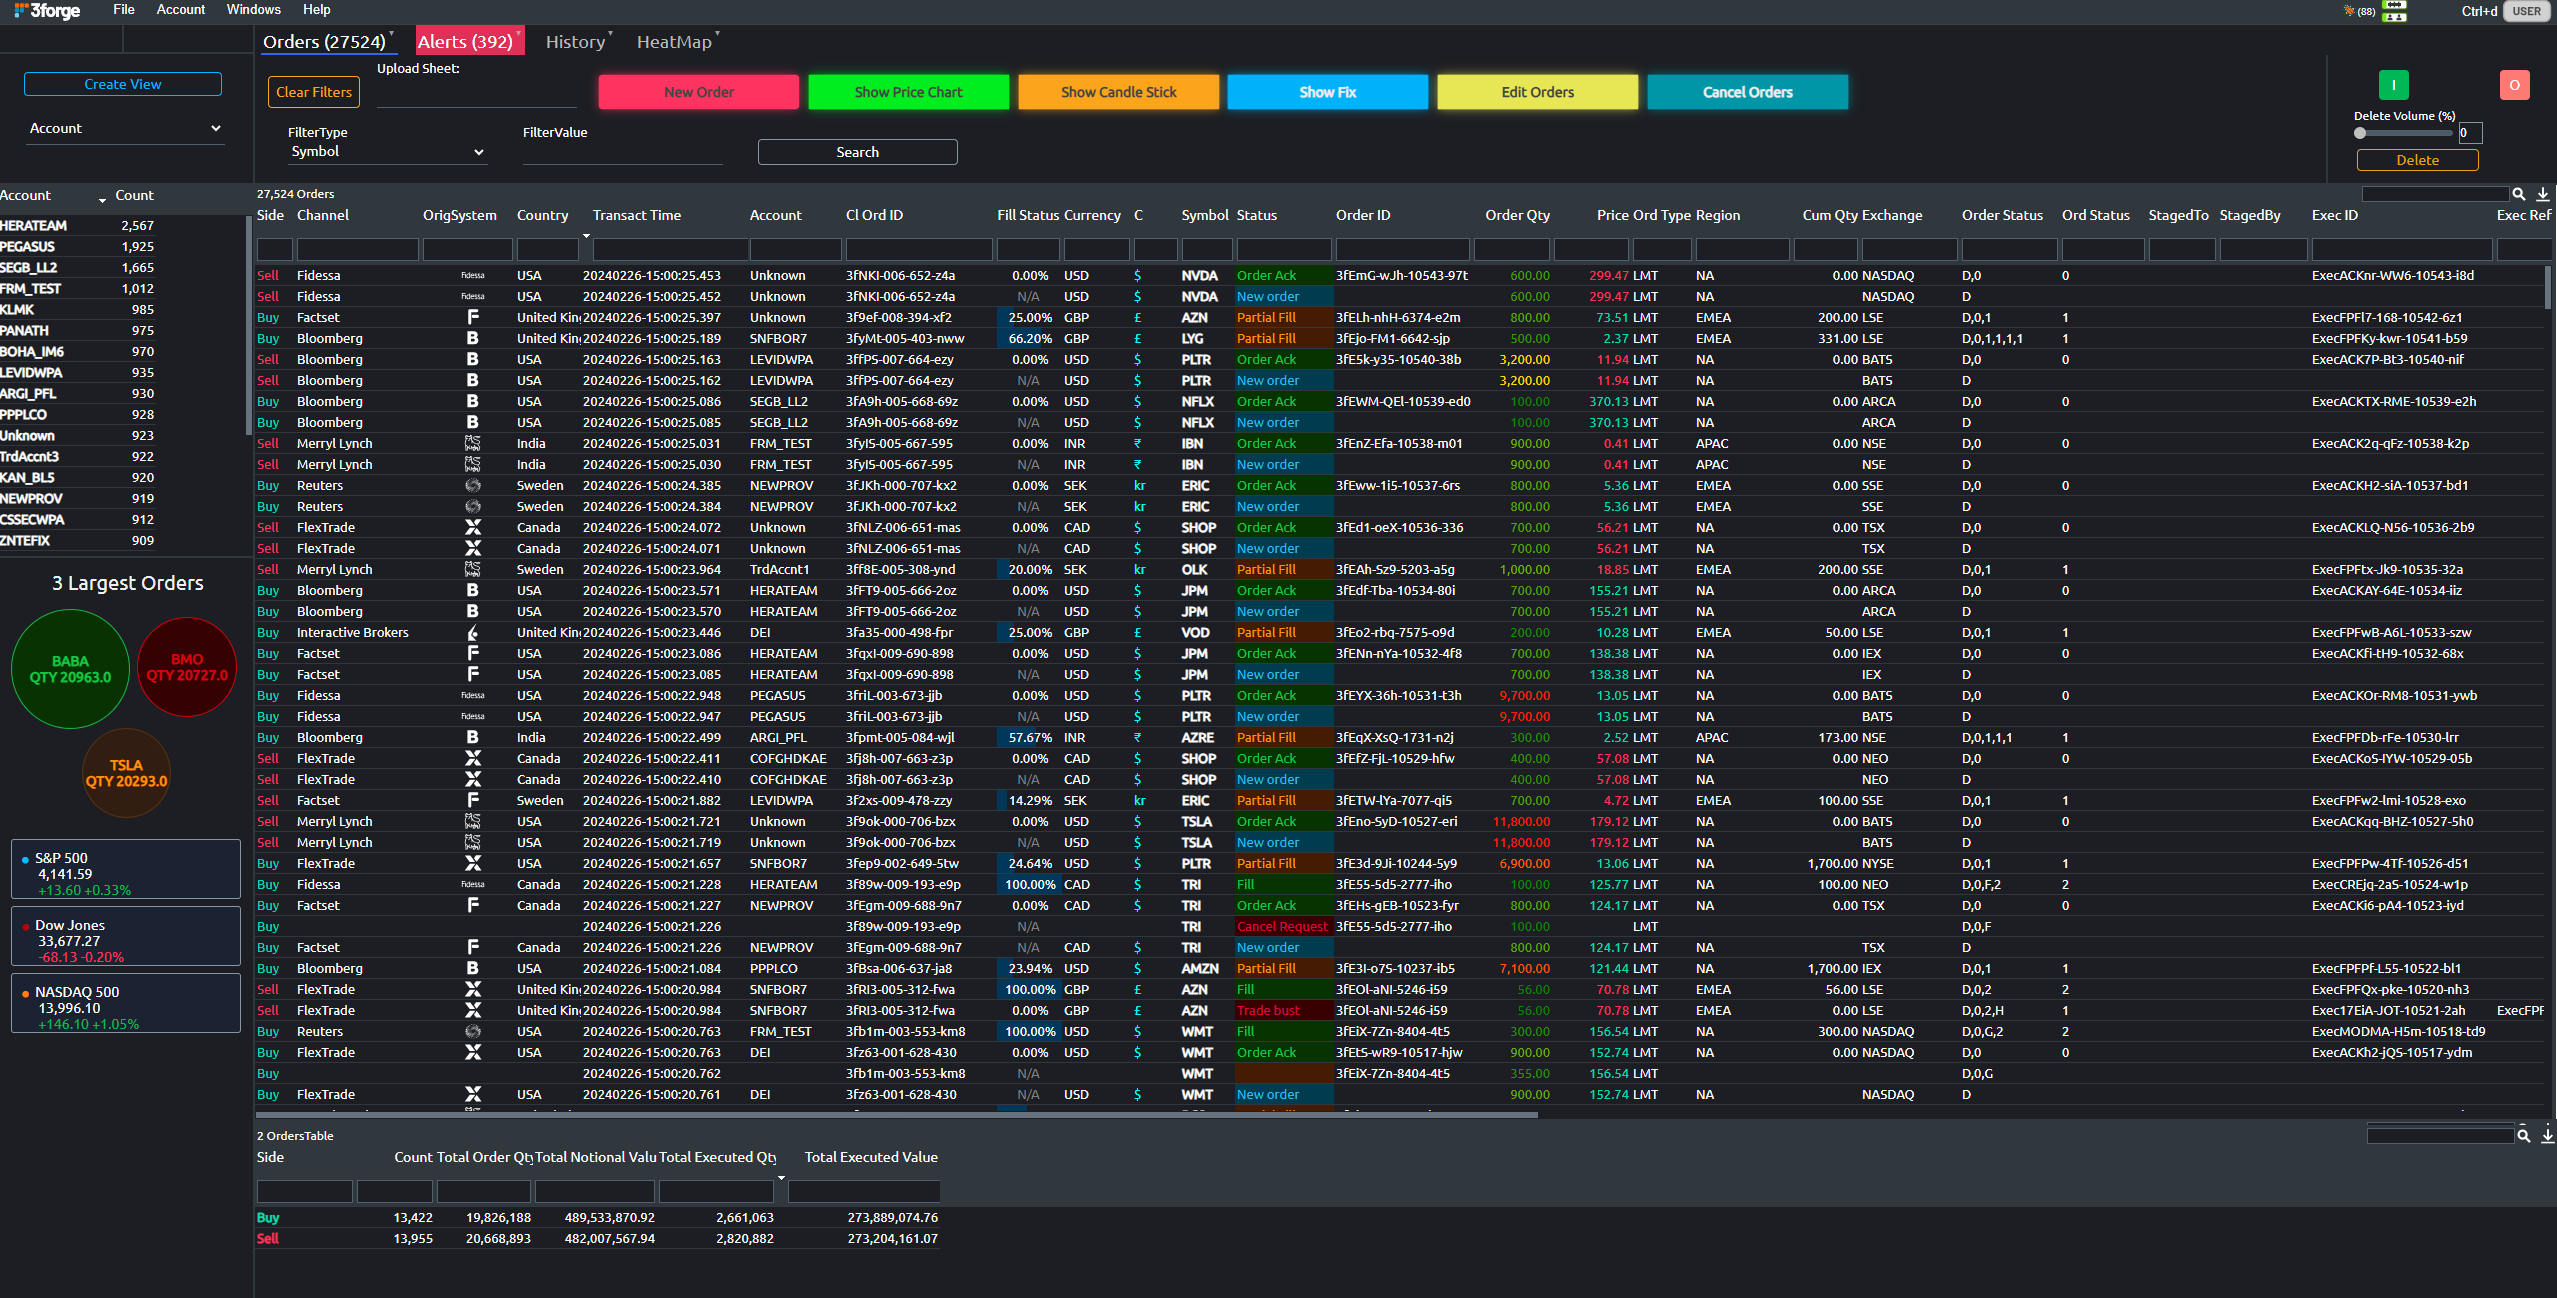
Task: Click the summary table search magnifier icon
Action: tap(2524, 1136)
